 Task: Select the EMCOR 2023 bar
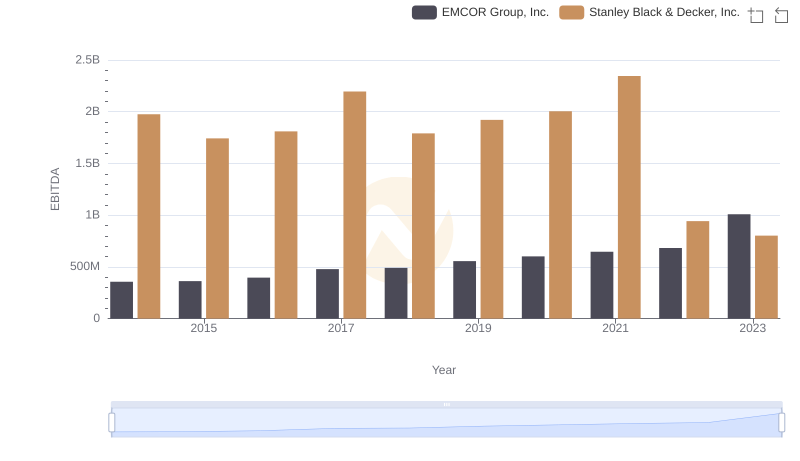click(739, 266)
